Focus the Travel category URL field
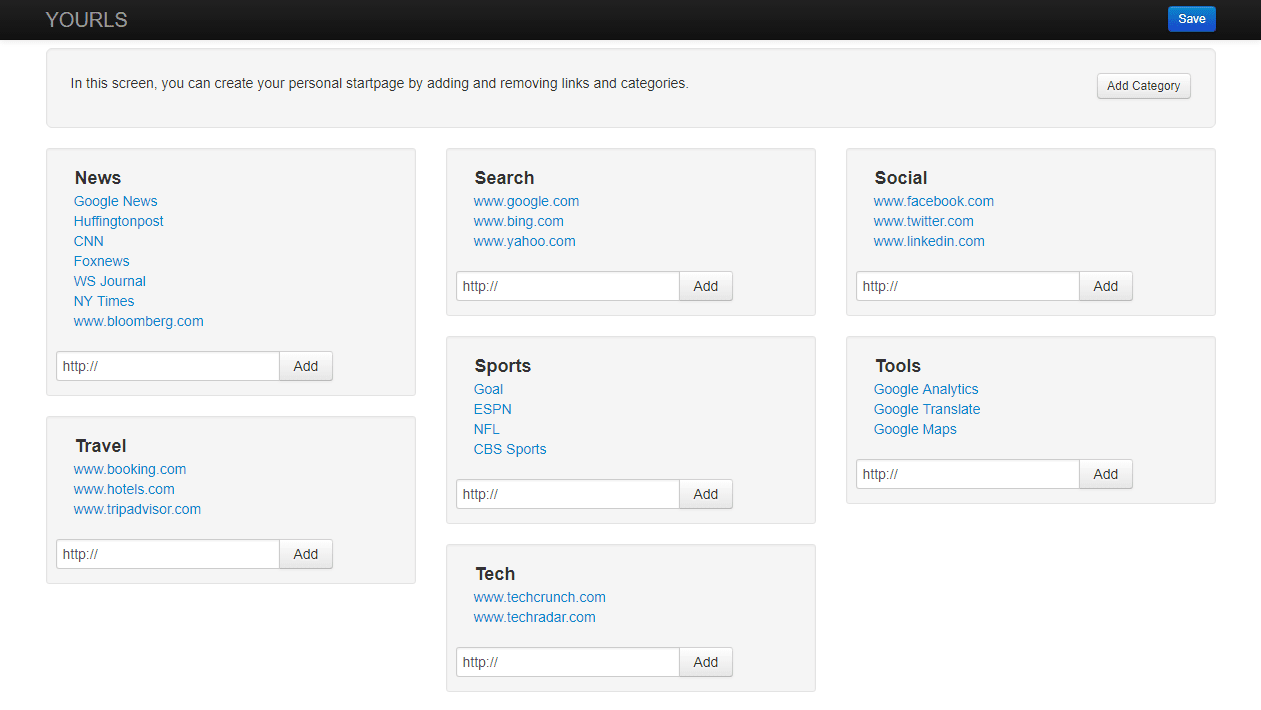This screenshot has height=710, width=1261. (x=168, y=554)
